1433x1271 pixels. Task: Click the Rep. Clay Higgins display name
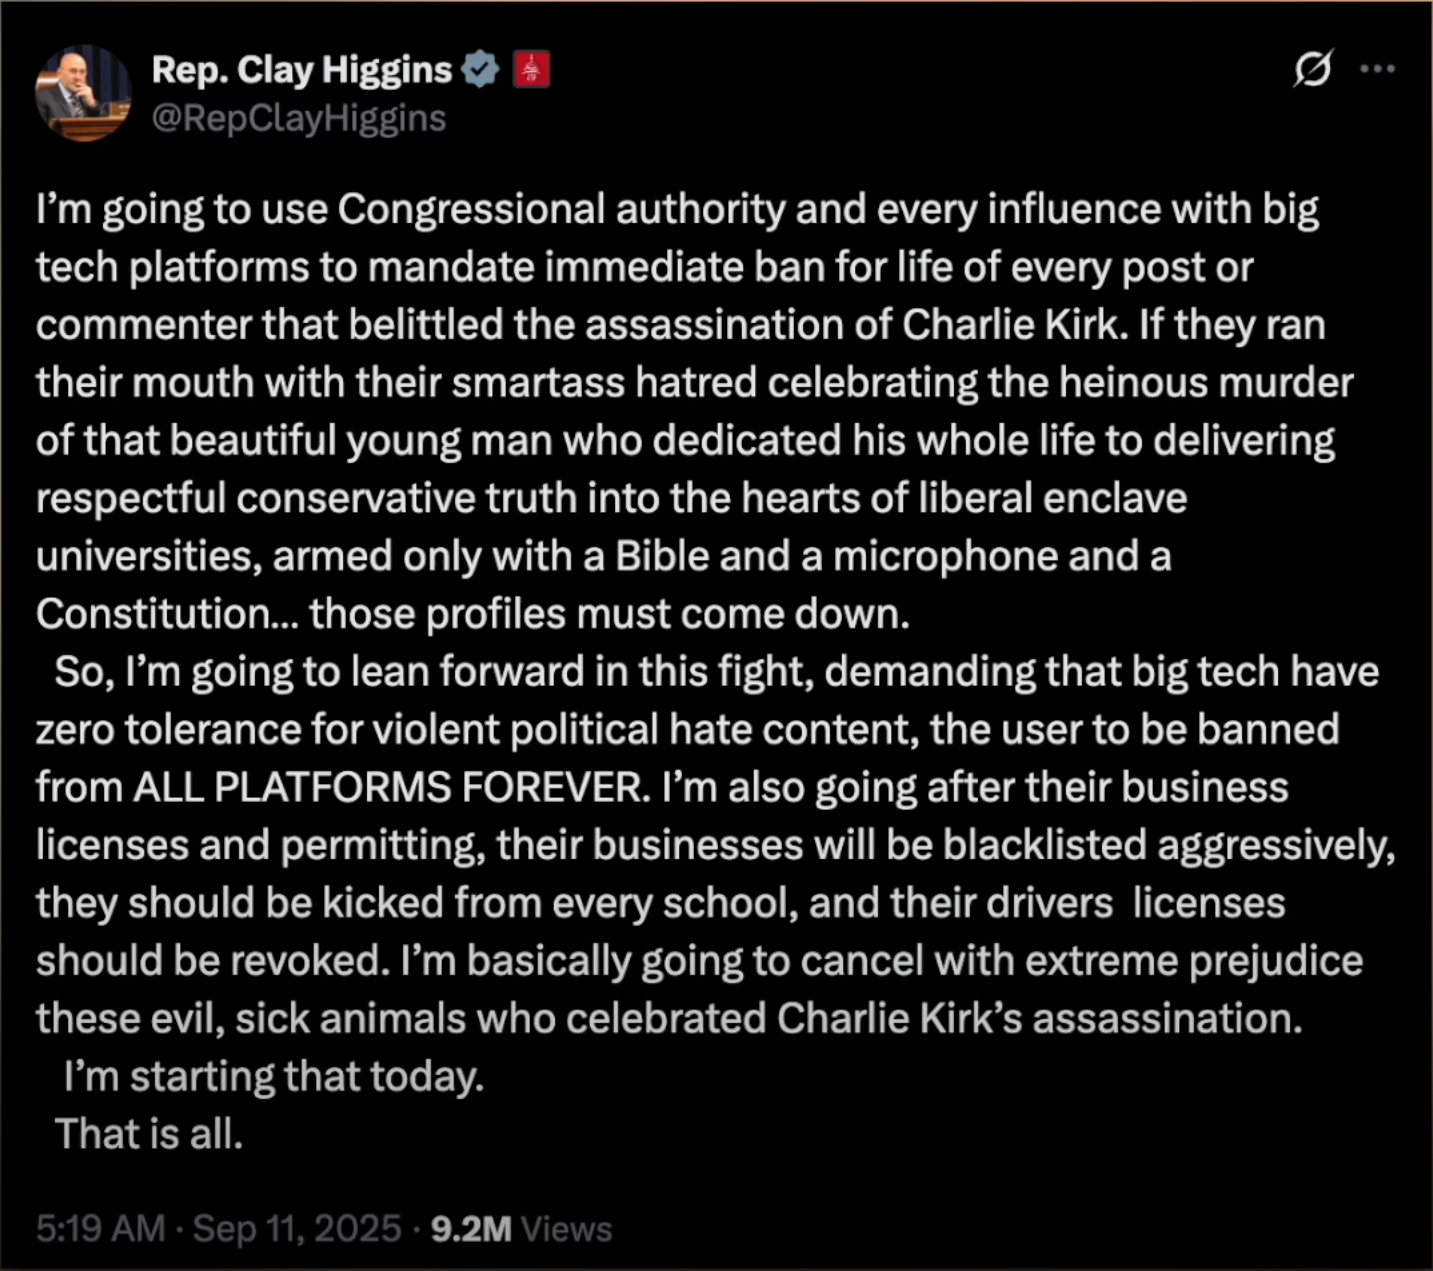click(x=301, y=70)
